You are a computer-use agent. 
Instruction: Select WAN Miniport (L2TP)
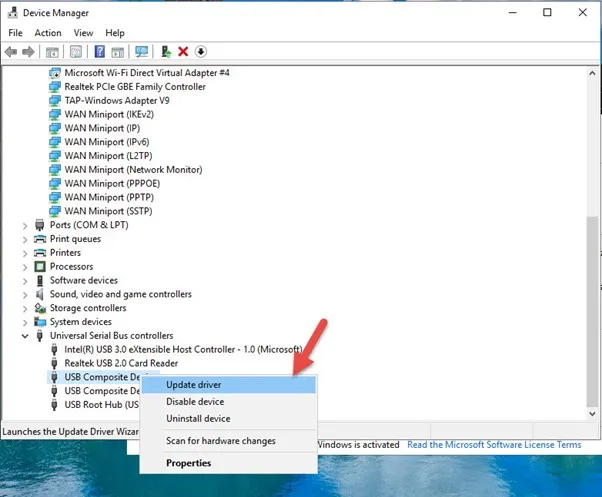click(x=108, y=156)
